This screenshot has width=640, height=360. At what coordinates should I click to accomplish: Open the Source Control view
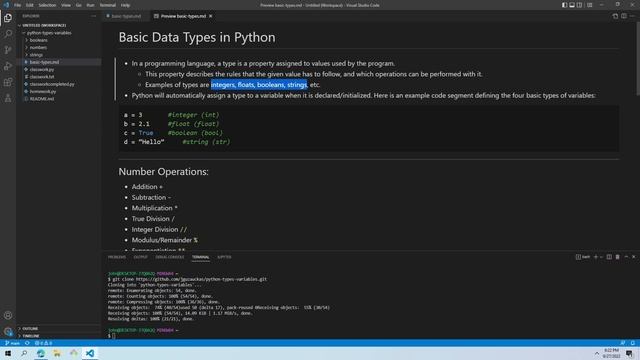click(x=8, y=50)
